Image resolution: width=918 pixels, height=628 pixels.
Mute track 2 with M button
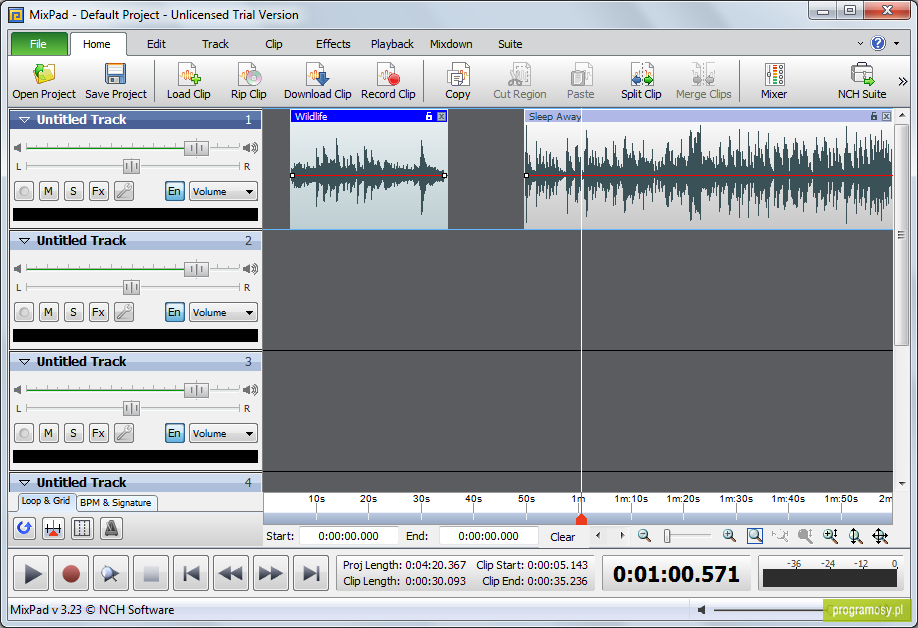[x=49, y=312]
